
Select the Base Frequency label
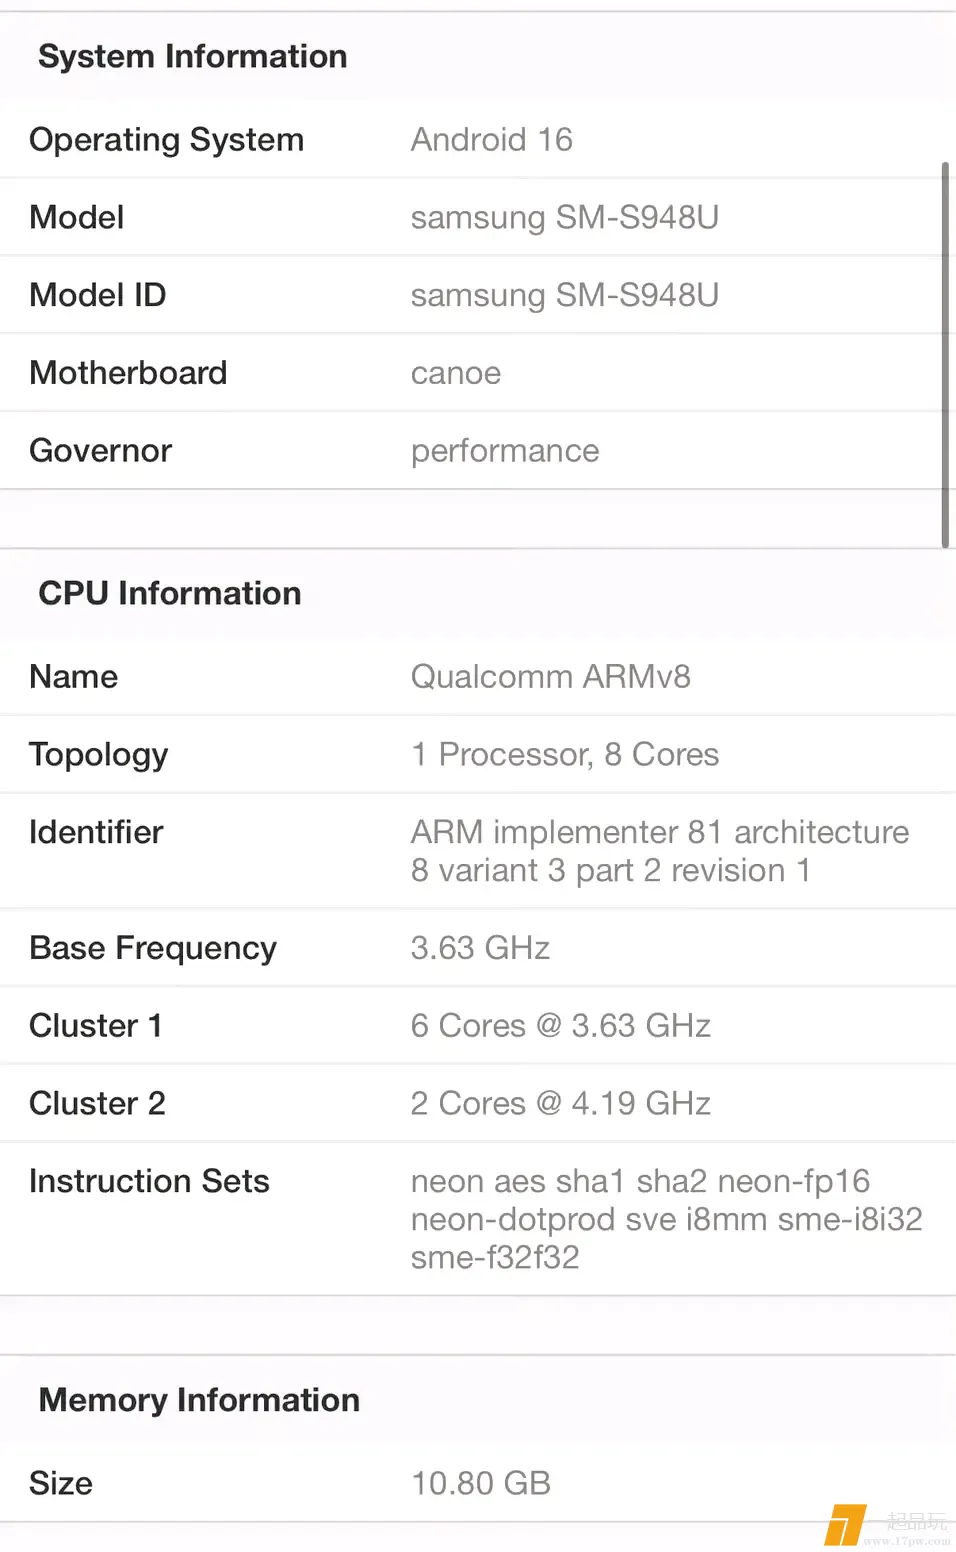153,948
